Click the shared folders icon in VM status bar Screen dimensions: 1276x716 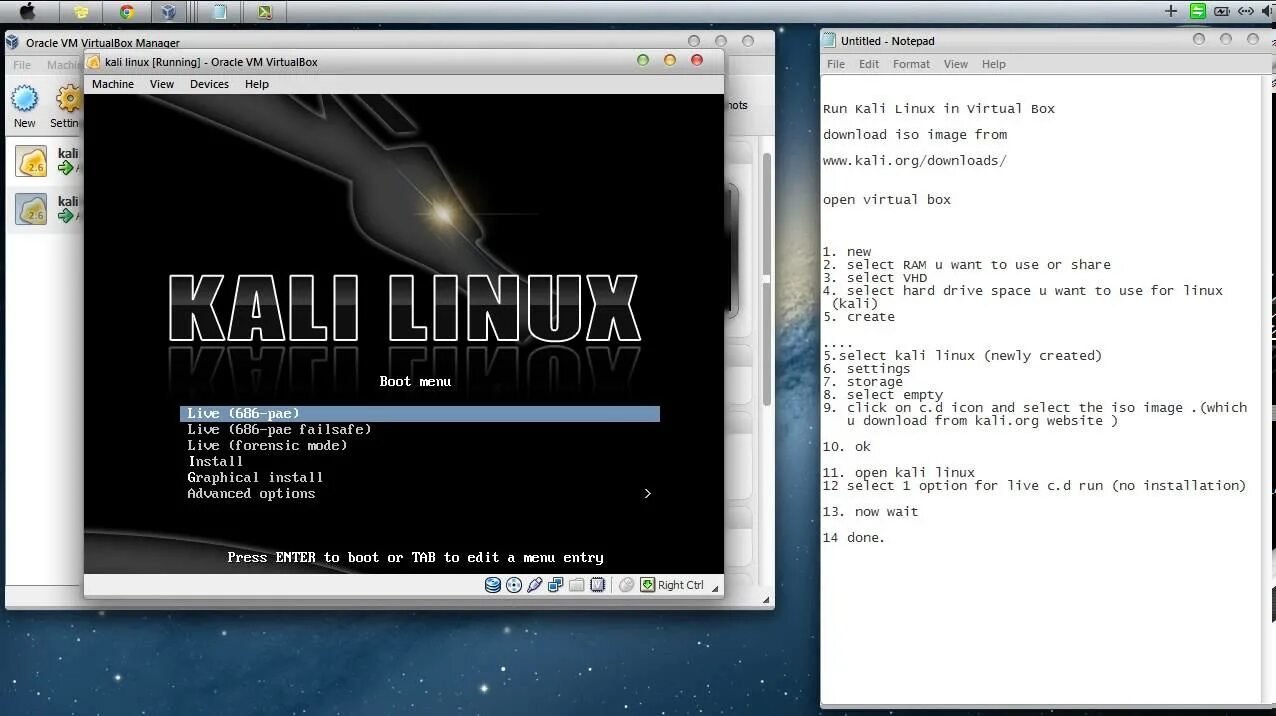click(x=577, y=585)
